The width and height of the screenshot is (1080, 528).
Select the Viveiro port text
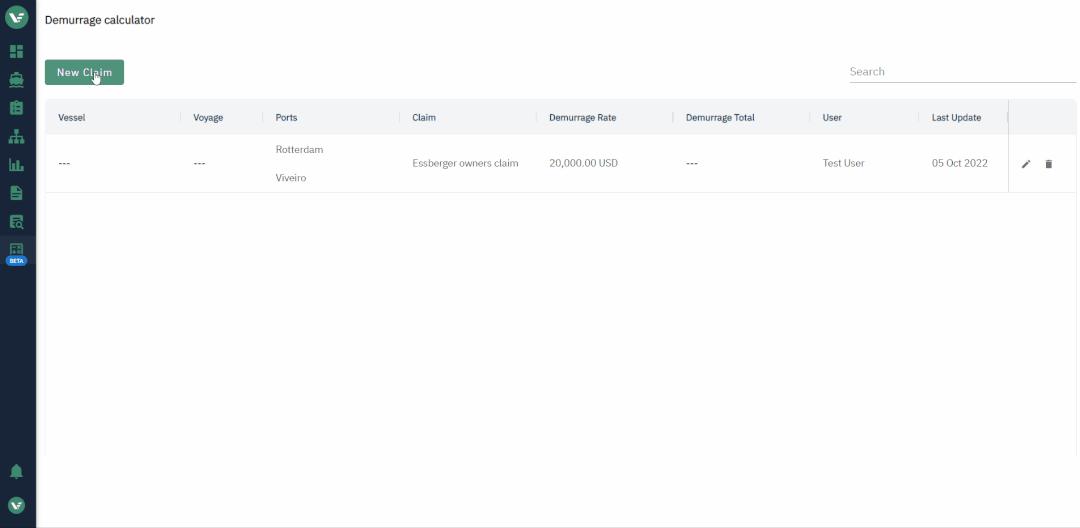click(291, 178)
